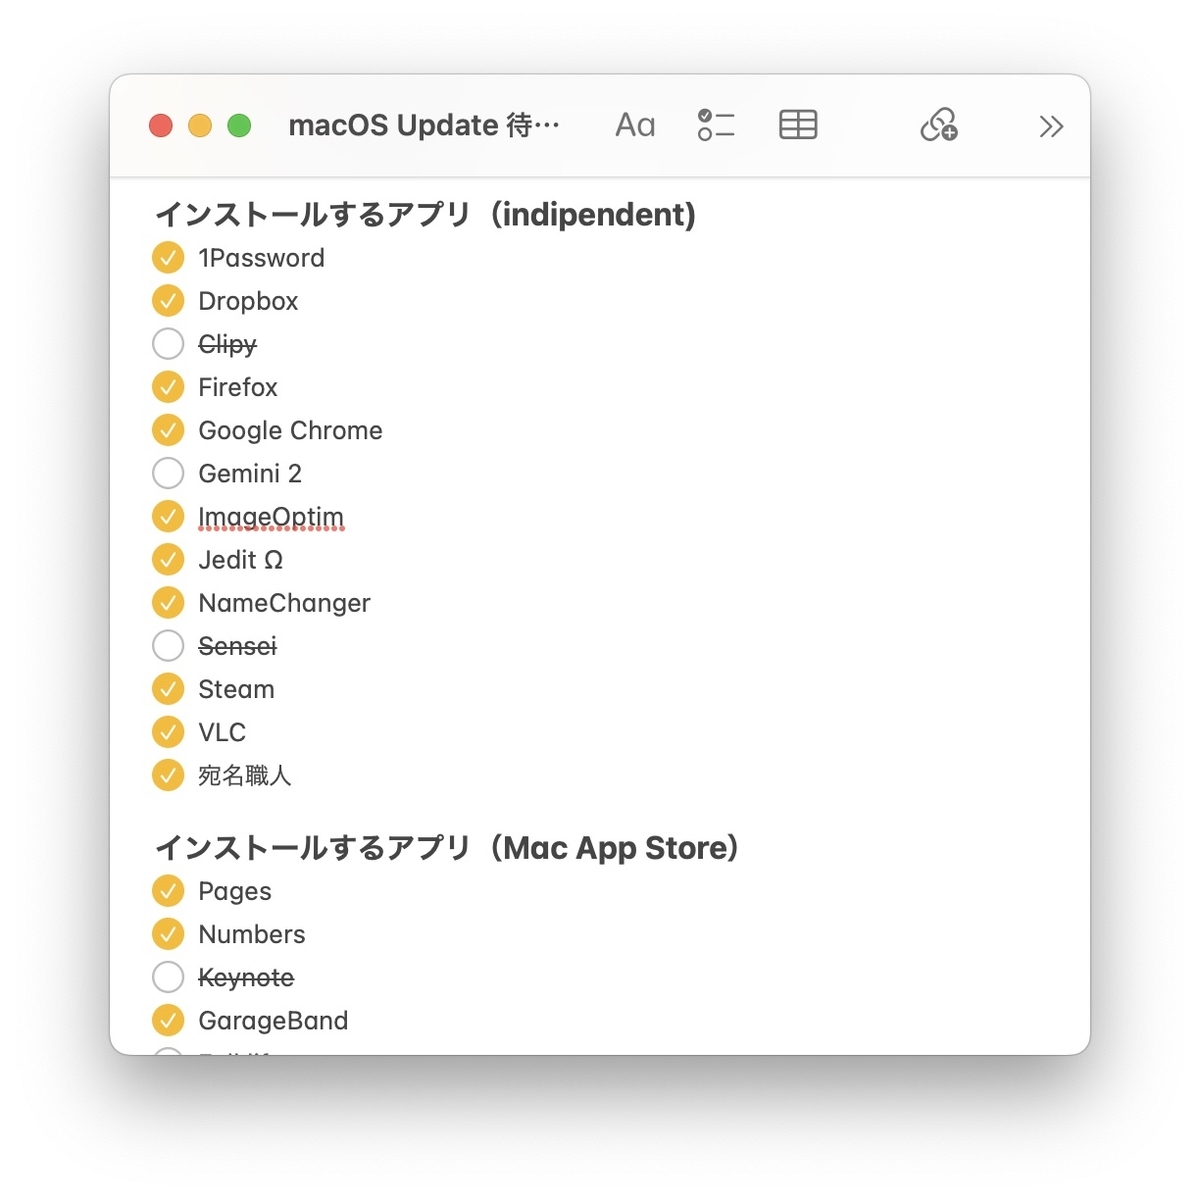
Task: Uncheck the Steam checkbox
Action: (x=168, y=689)
